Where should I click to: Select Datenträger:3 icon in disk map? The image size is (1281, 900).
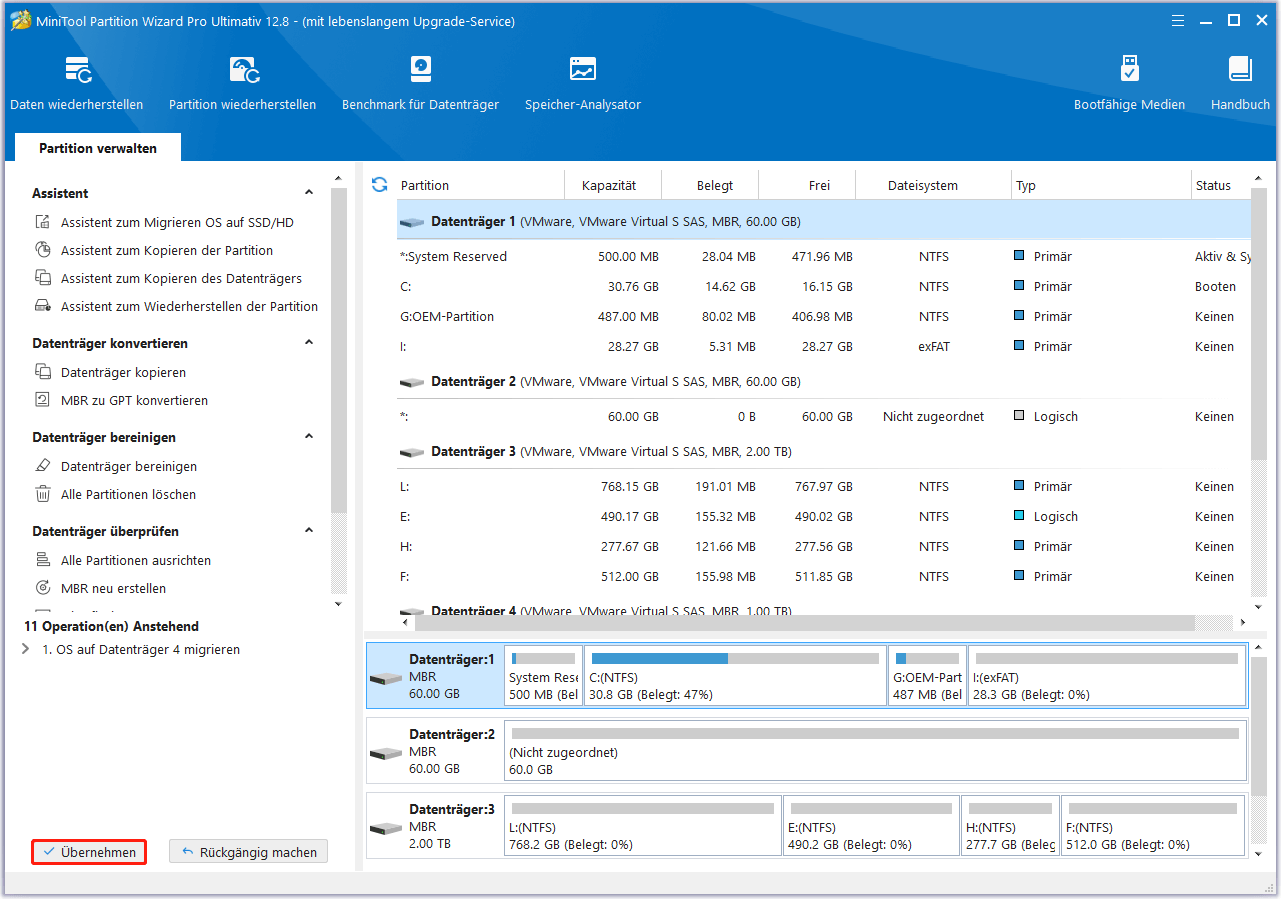click(386, 827)
